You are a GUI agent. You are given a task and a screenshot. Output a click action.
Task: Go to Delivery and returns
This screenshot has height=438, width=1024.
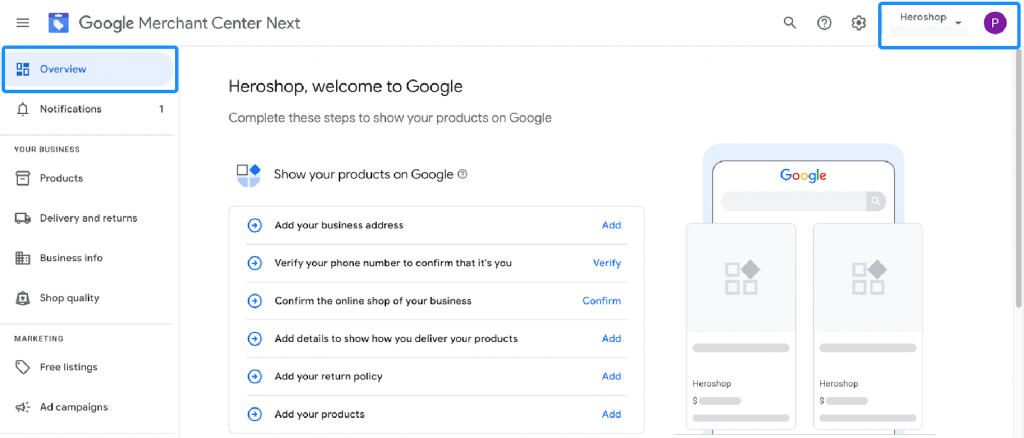88,218
